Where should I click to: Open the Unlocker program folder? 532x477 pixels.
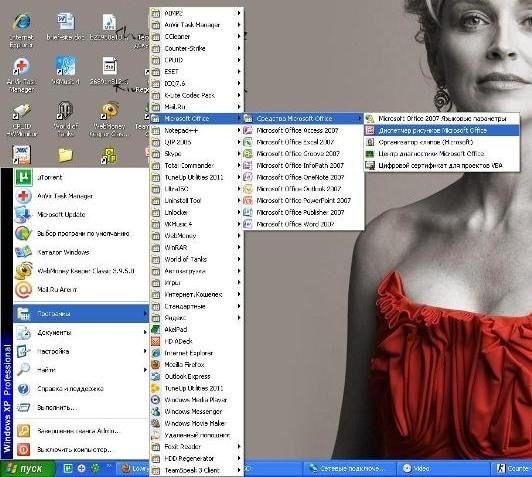pyautogui.click(x=196, y=213)
